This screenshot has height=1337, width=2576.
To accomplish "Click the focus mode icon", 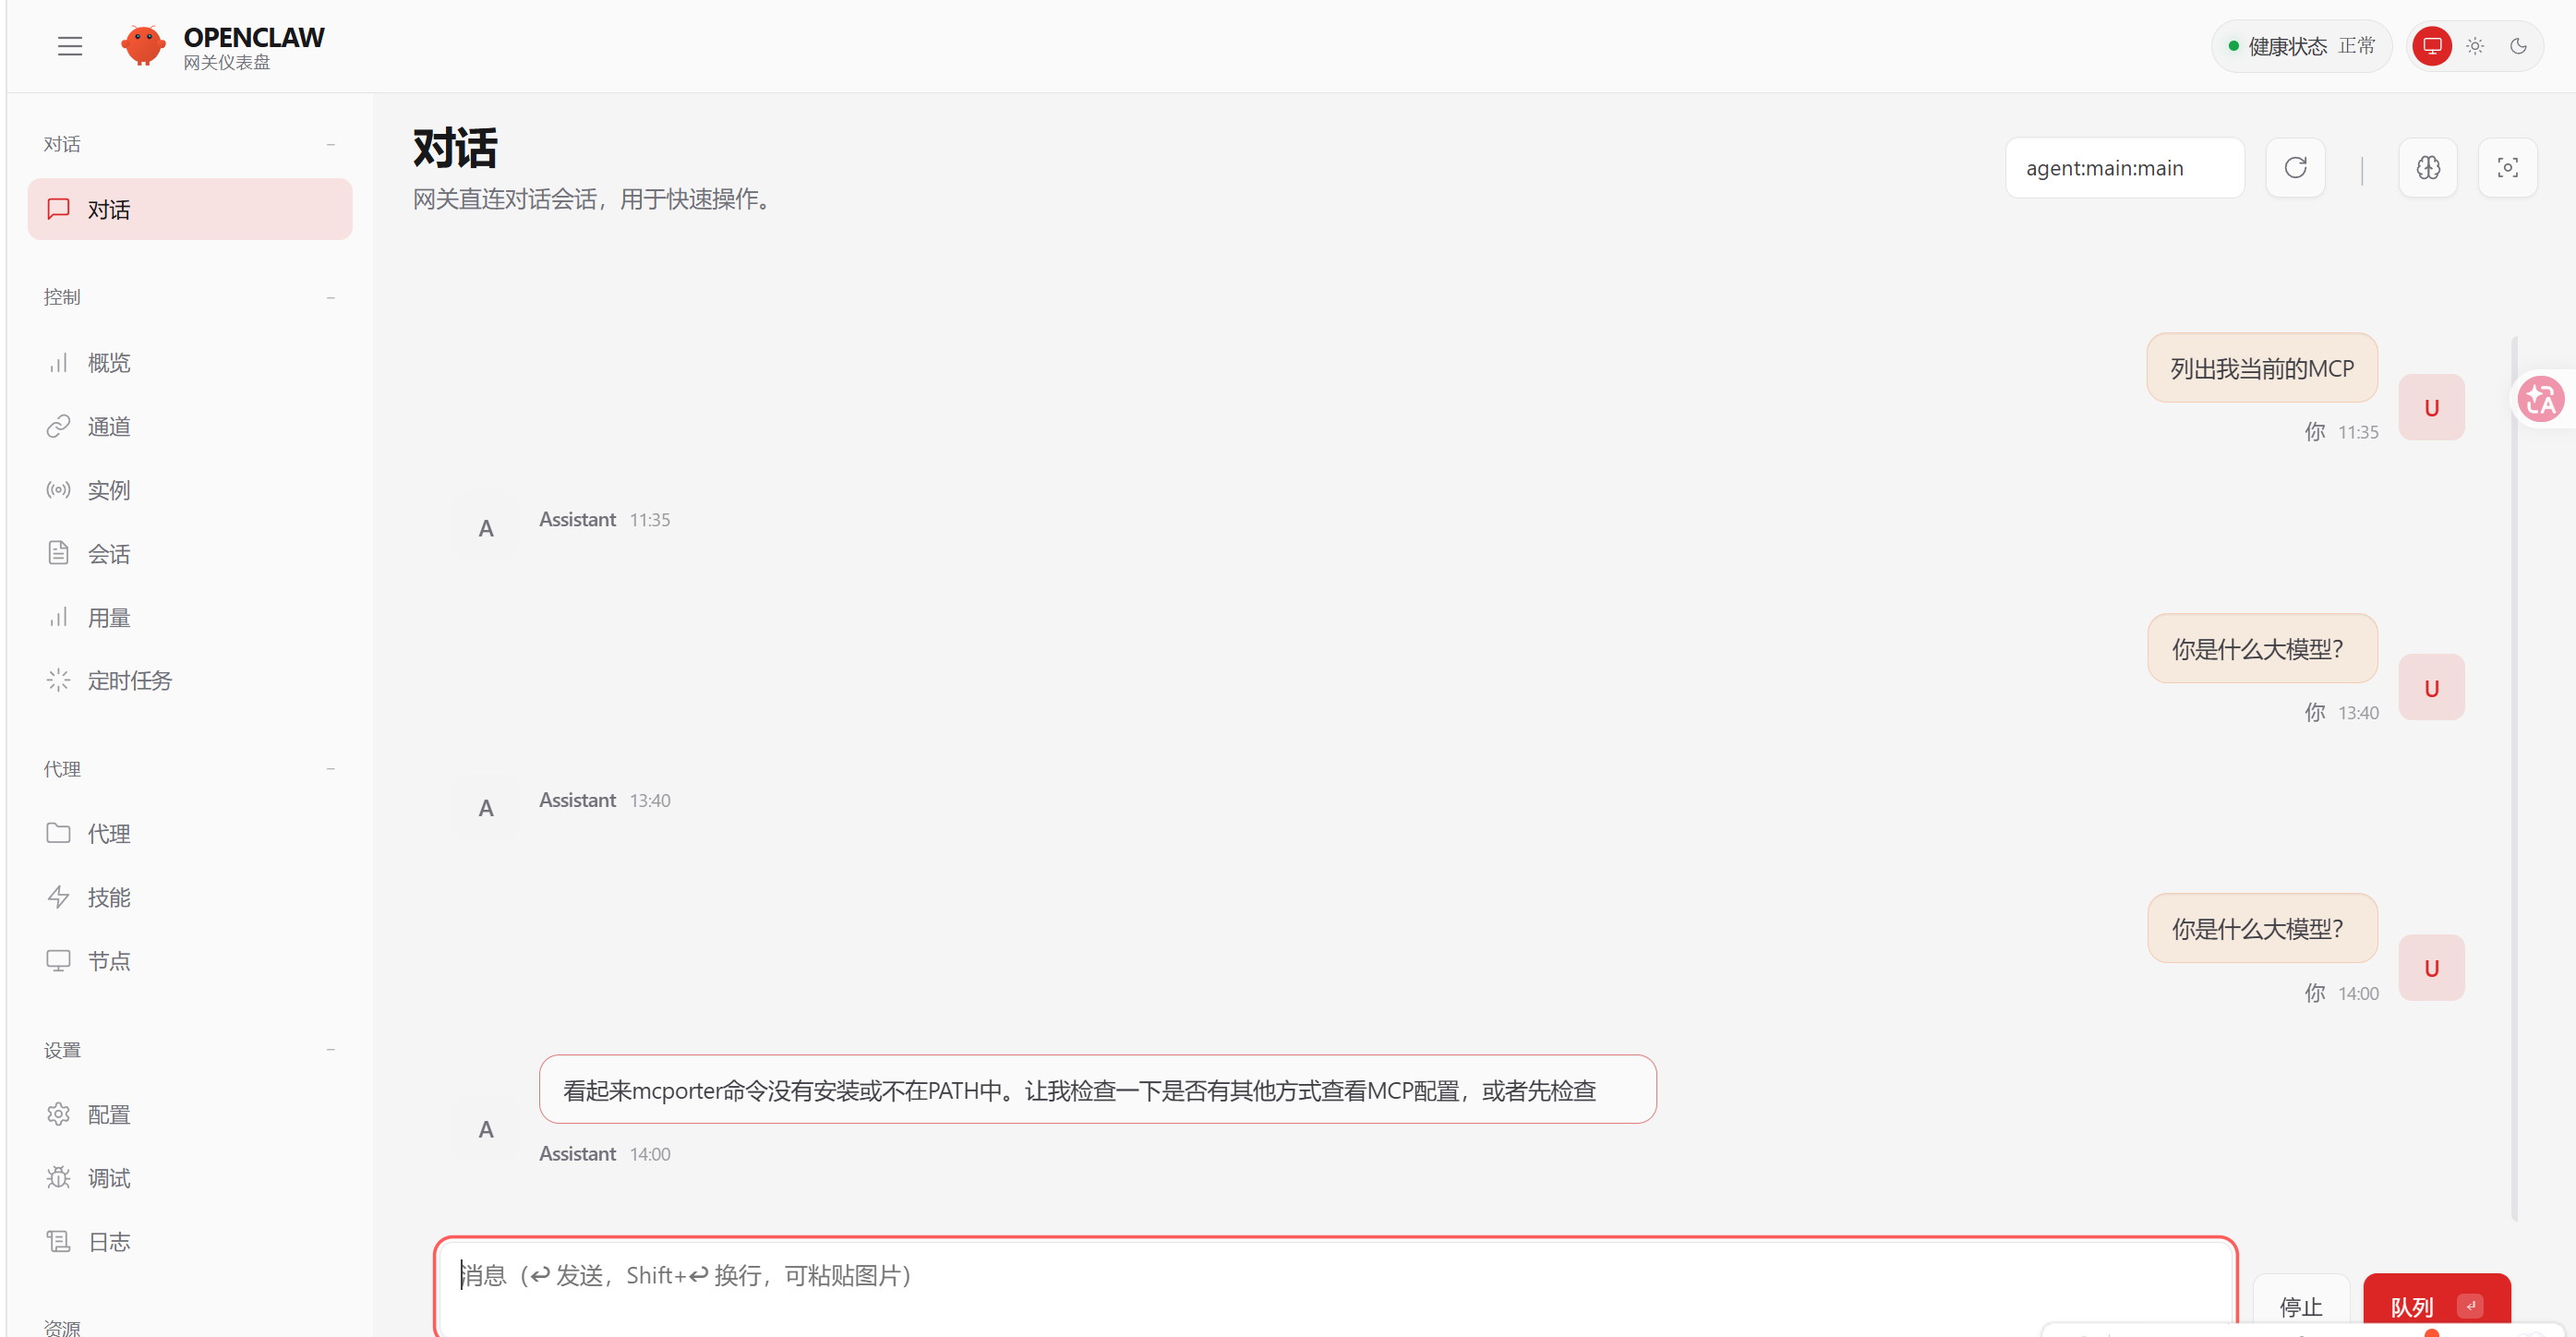I will pyautogui.click(x=2507, y=168).
